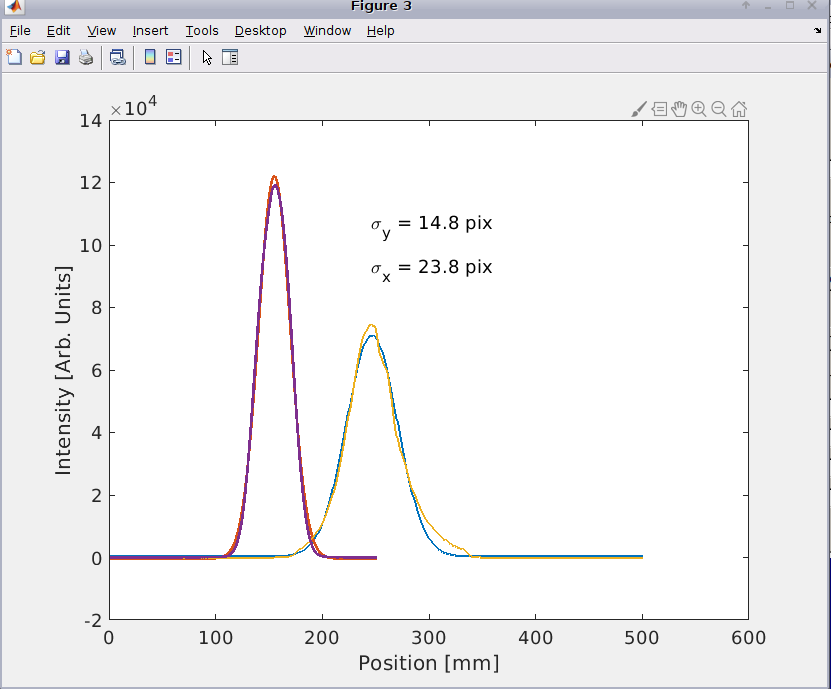The height and width of the screenshot is (689, 831).
Task: Toggle the Edit Plot arrow tool
Action: click(x=207, y=57)
